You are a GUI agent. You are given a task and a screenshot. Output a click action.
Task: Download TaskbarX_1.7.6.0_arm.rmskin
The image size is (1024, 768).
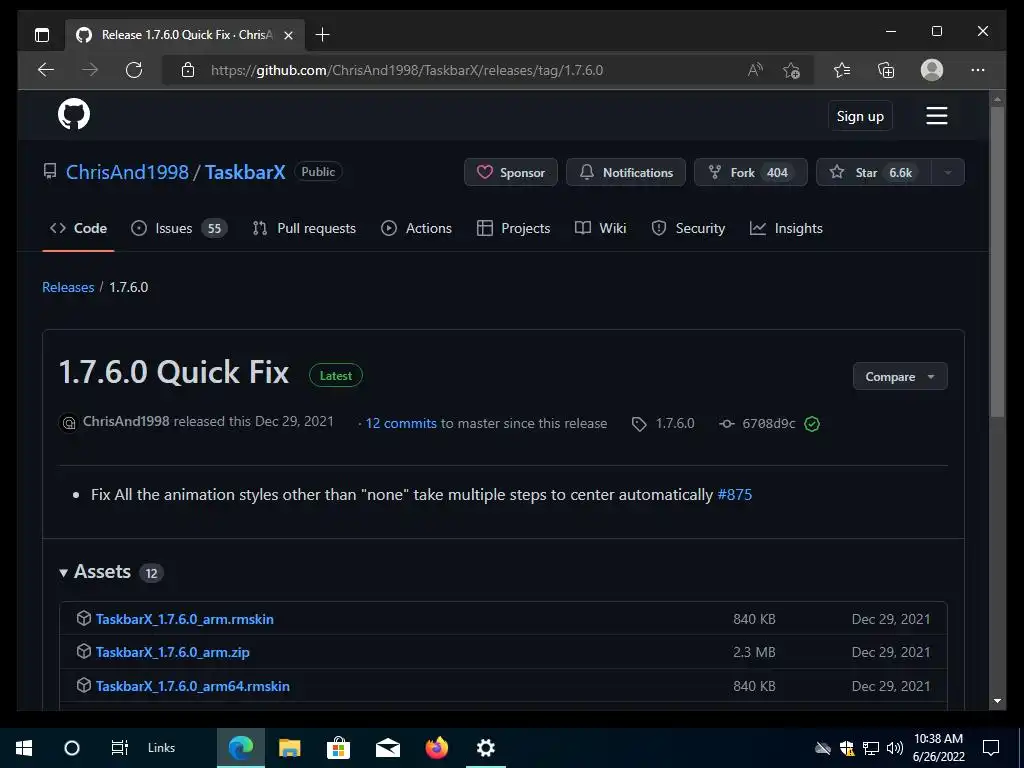185,619
